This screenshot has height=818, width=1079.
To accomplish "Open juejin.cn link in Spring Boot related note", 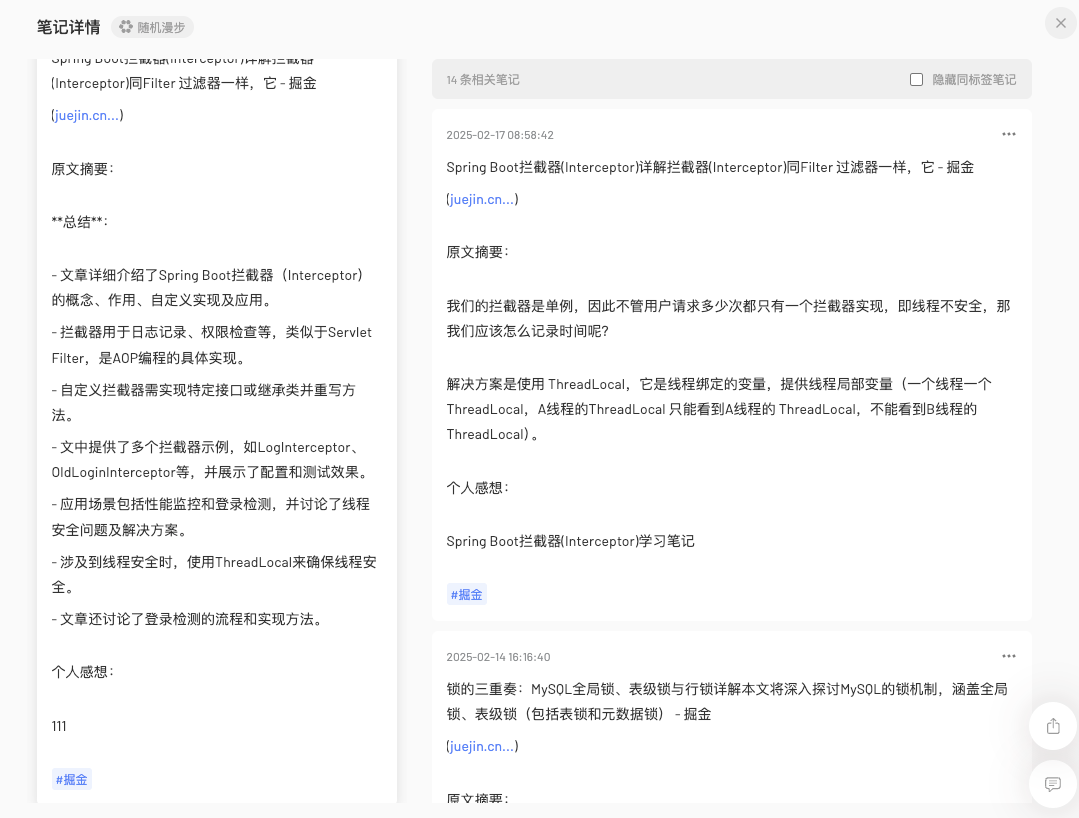I will click(482, 199).
